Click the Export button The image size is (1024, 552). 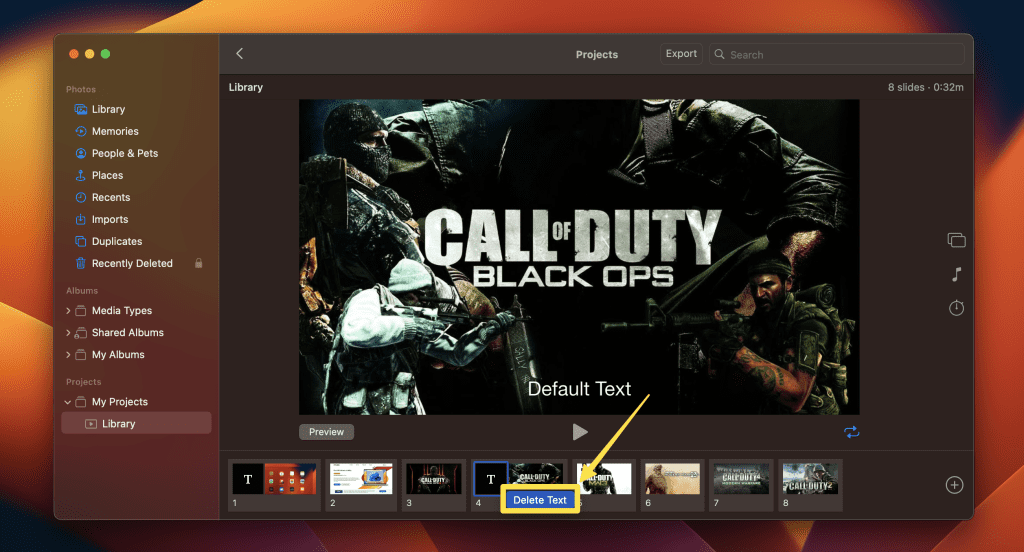(681, 54)
